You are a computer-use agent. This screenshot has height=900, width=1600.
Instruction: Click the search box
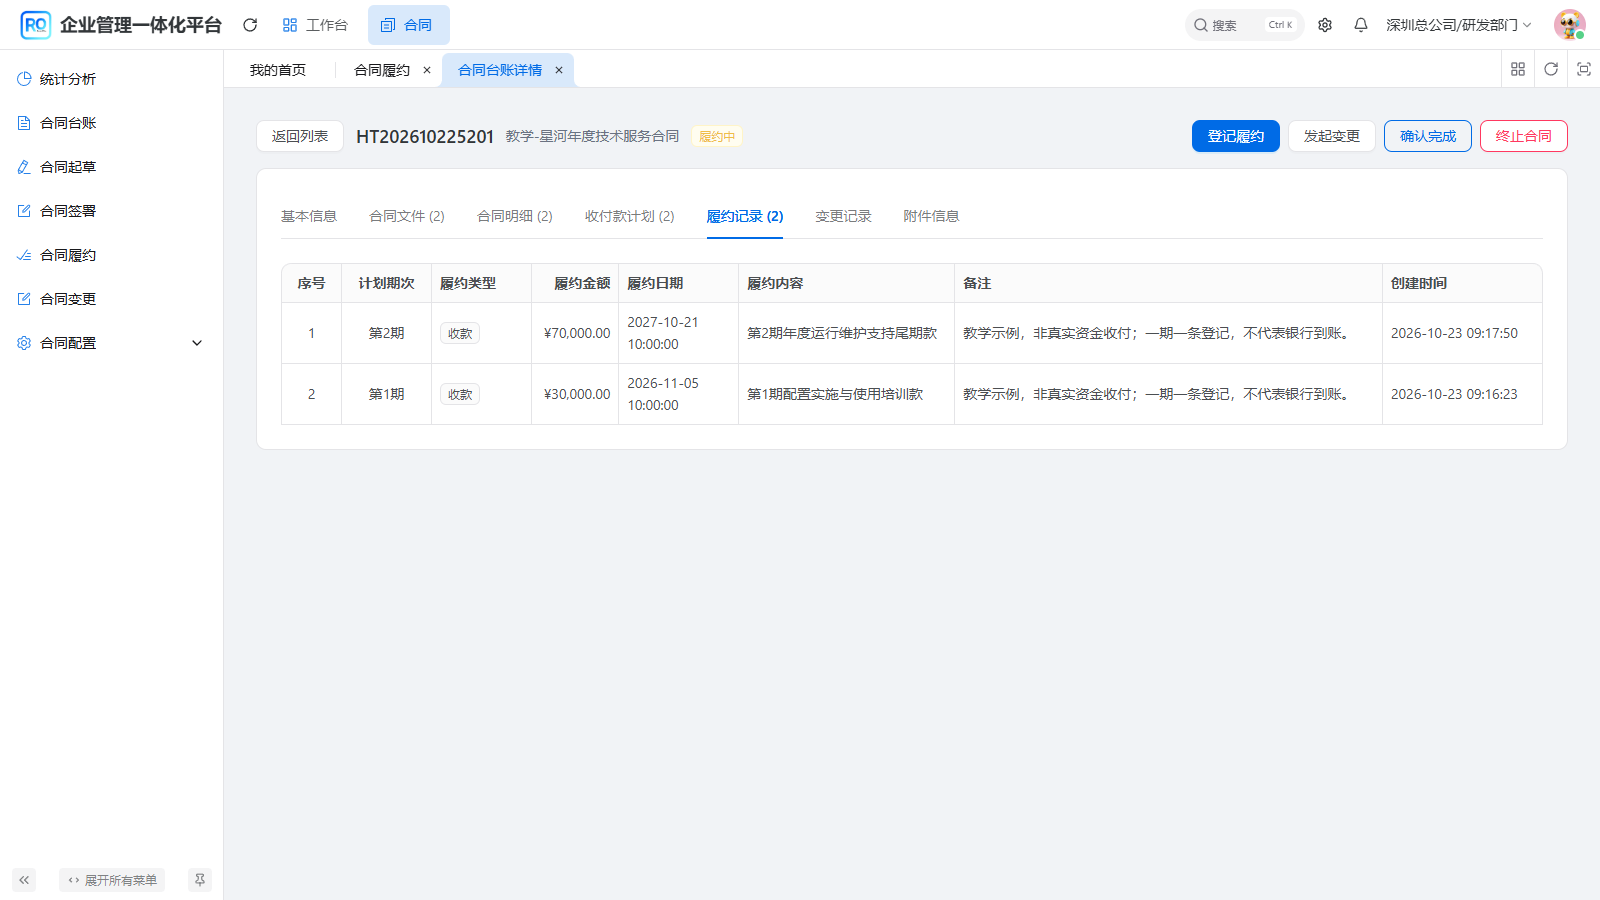tap(1244, 25)
